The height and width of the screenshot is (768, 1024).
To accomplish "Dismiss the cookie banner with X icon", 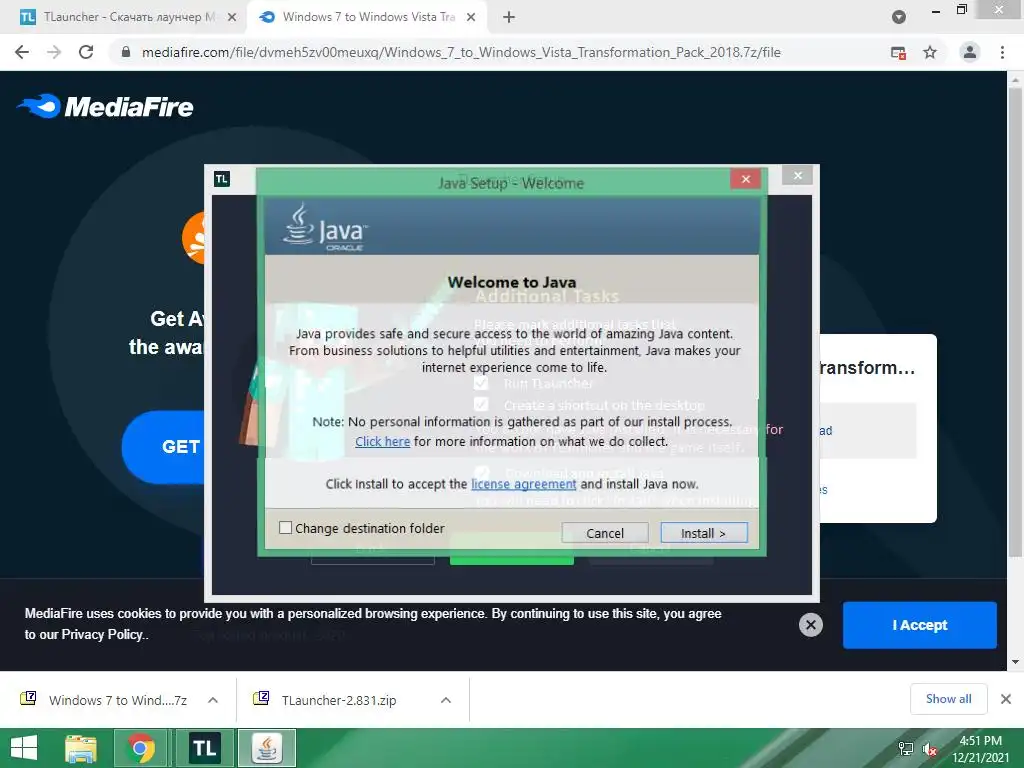I will coord(810,625).
